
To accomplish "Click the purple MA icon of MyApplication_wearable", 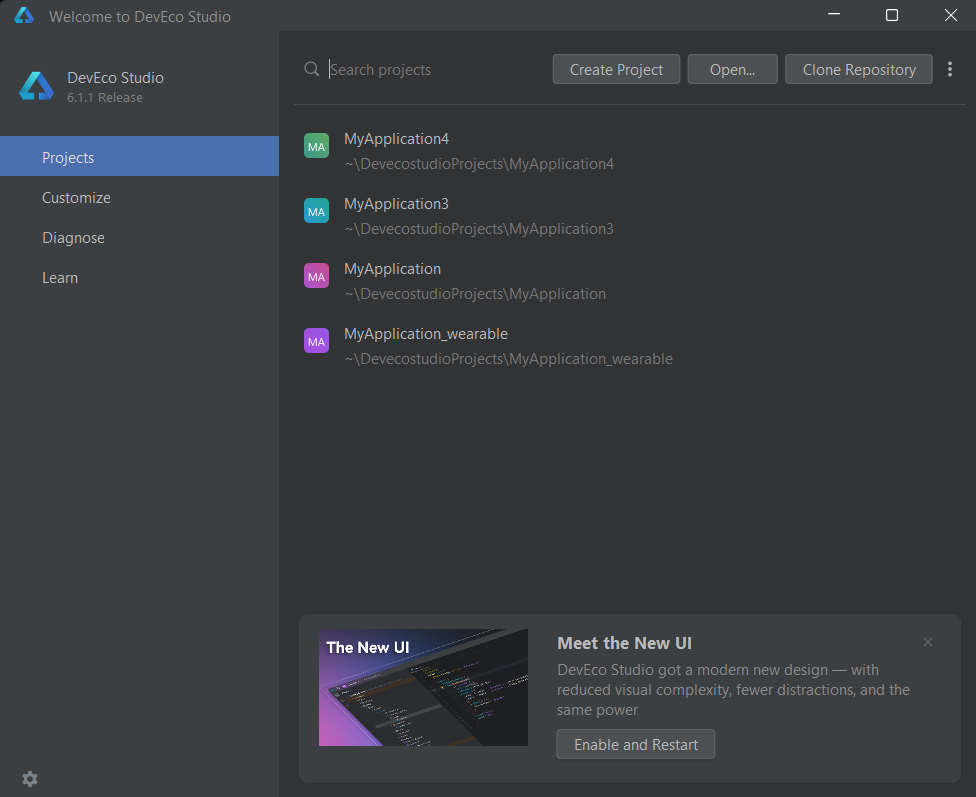I will coord(316,341).
